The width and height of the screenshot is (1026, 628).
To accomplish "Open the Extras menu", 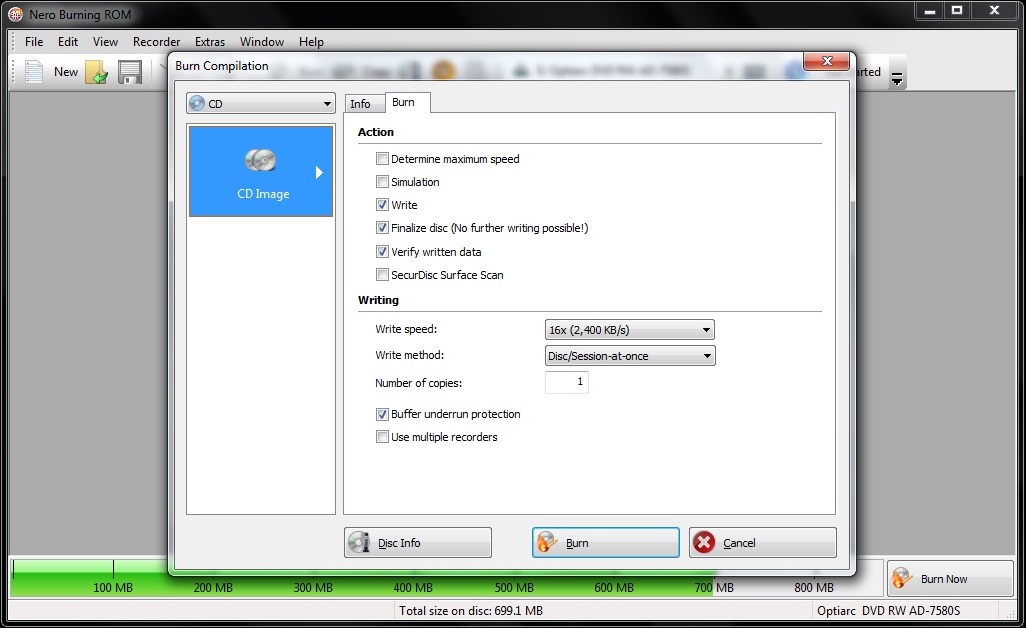I will 209,42.
